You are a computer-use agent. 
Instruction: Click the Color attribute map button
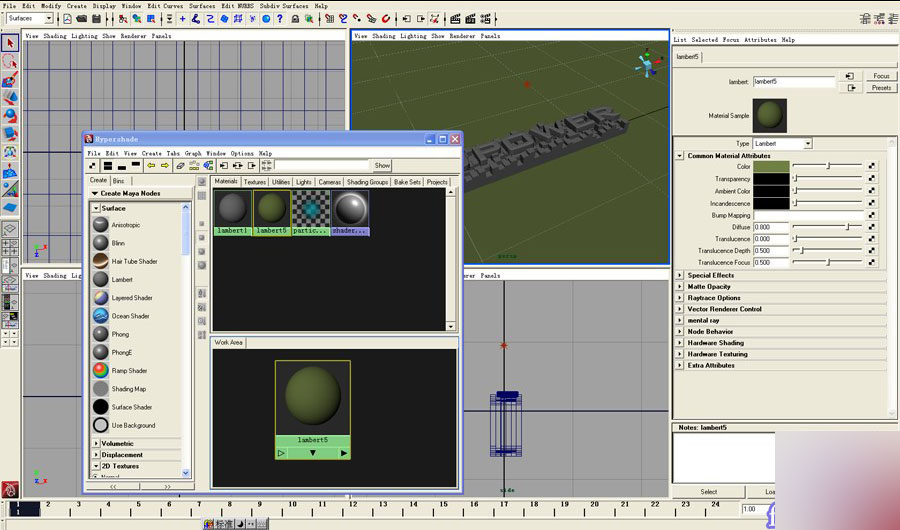[x=871, y=166]
